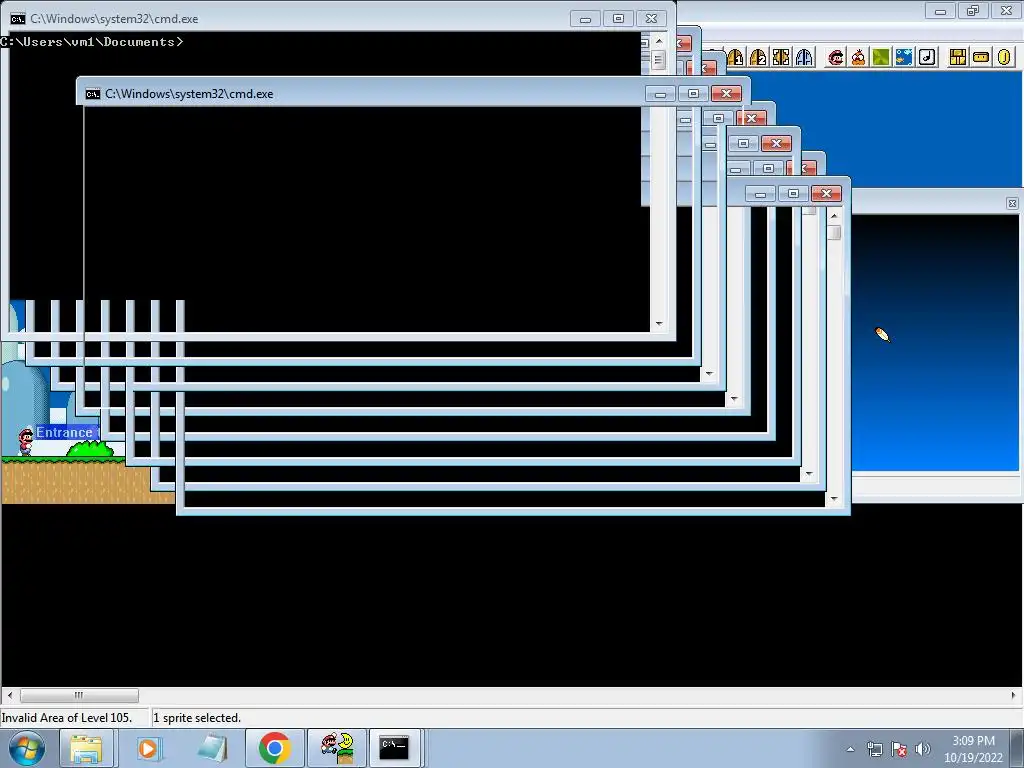The height and width of the screenshot is (768, 1024).
Task: Click the 'Invalid Area of Level 105.' status text
Action: pyautogui.click(x=67, y=718)
